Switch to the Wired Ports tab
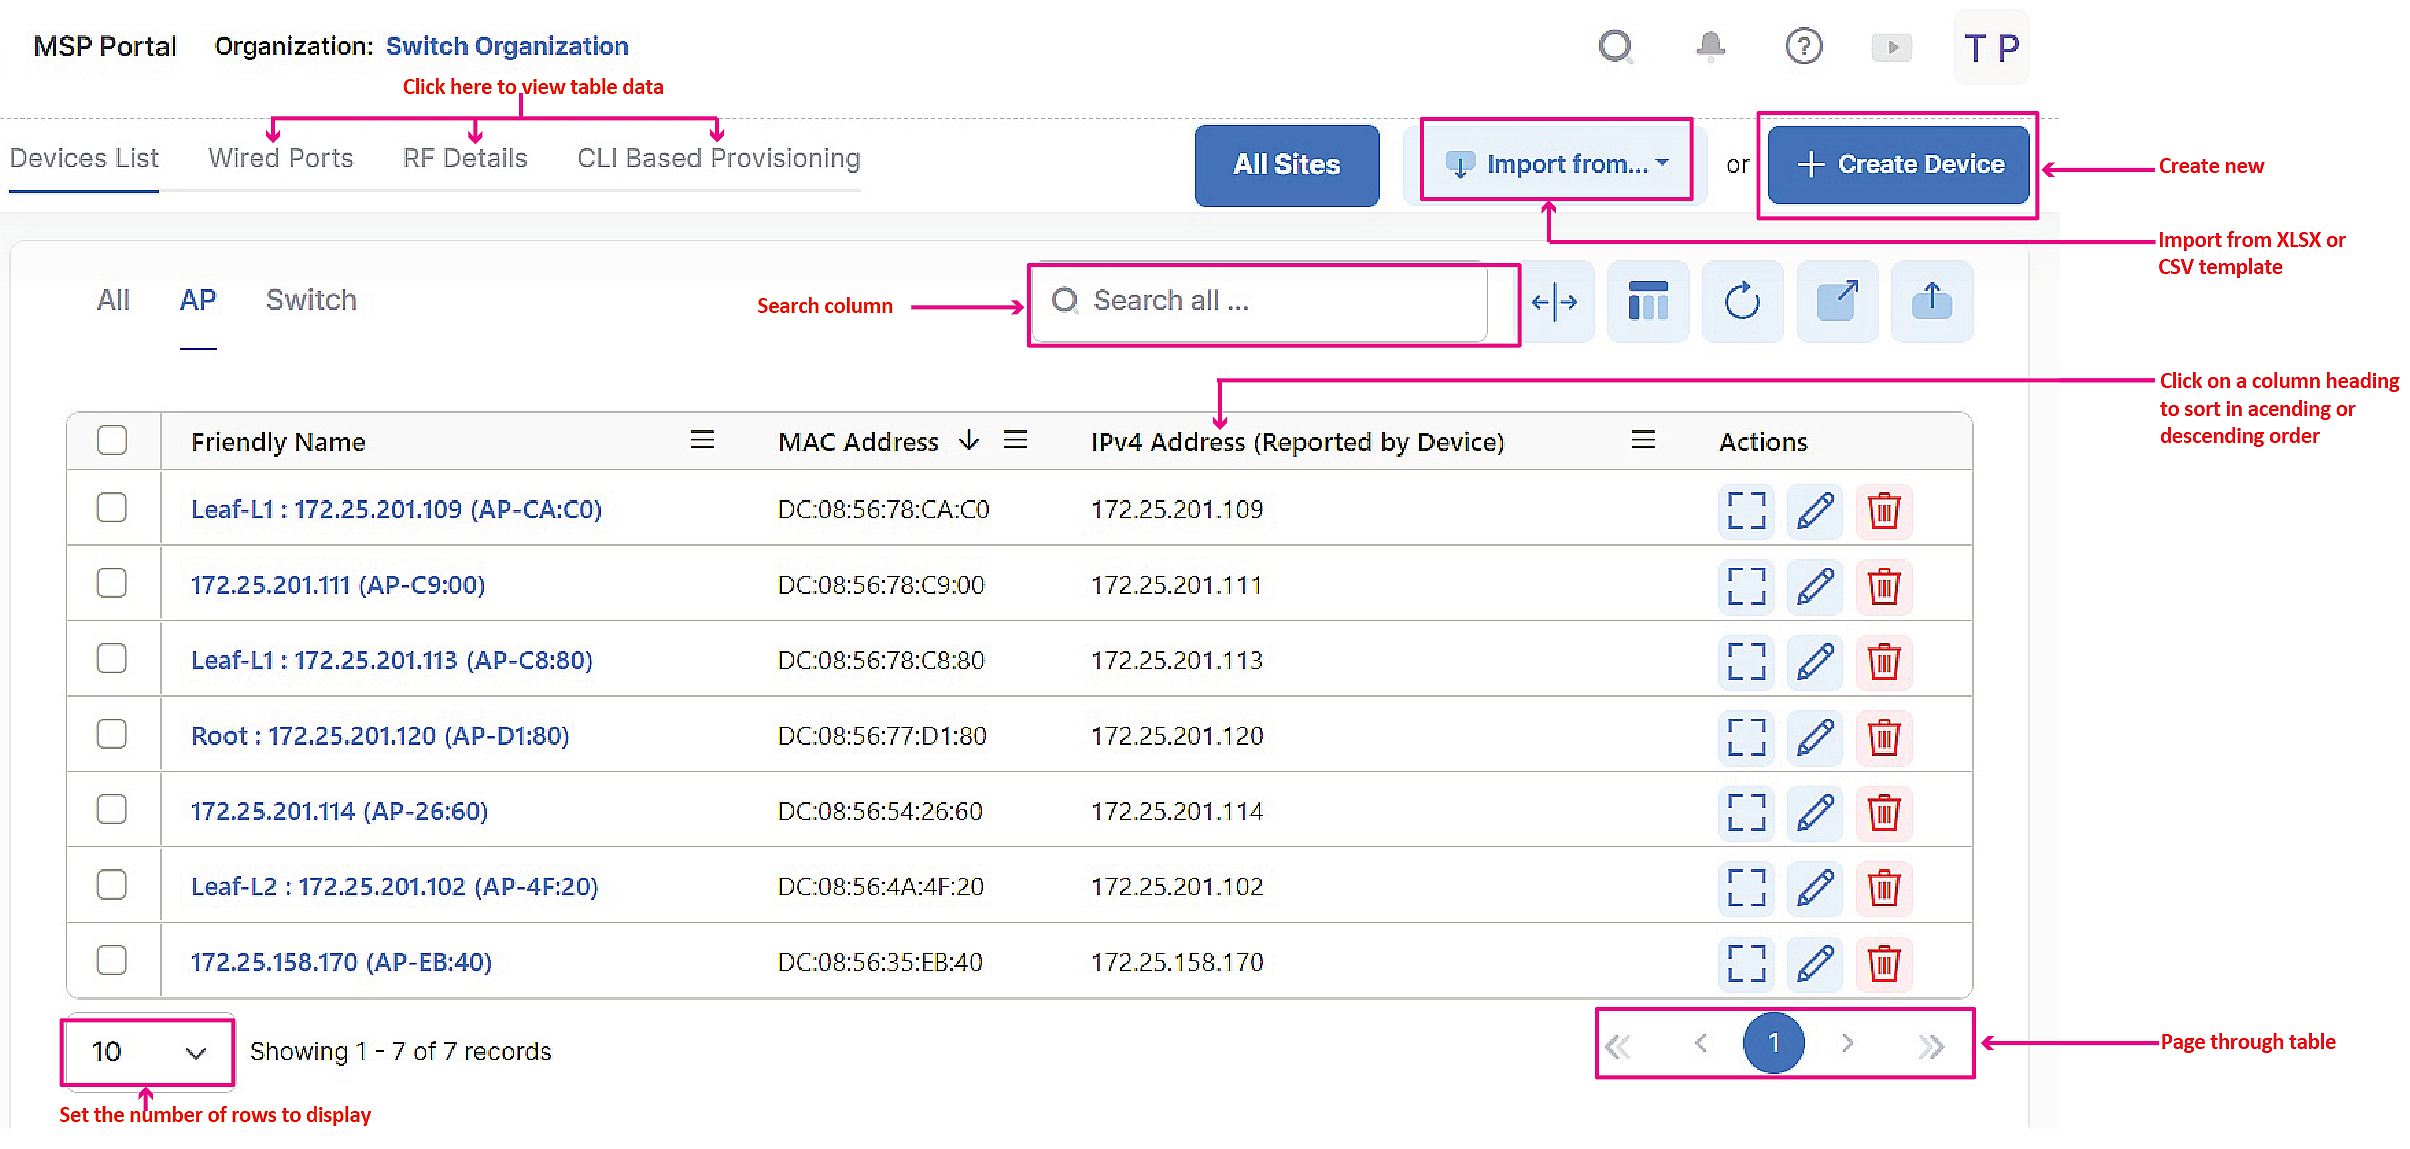The image size is (2410, 1149). coord(280,158)
